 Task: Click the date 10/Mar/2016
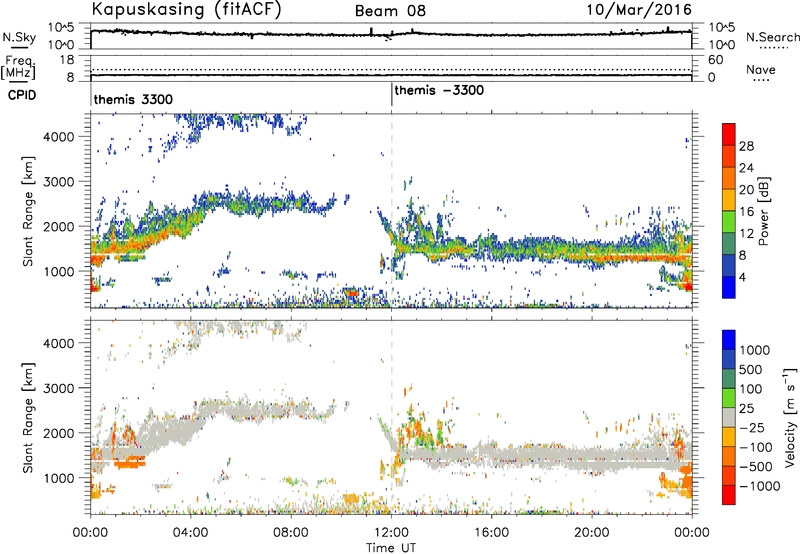pyautogui.click(x=639, y=10)
